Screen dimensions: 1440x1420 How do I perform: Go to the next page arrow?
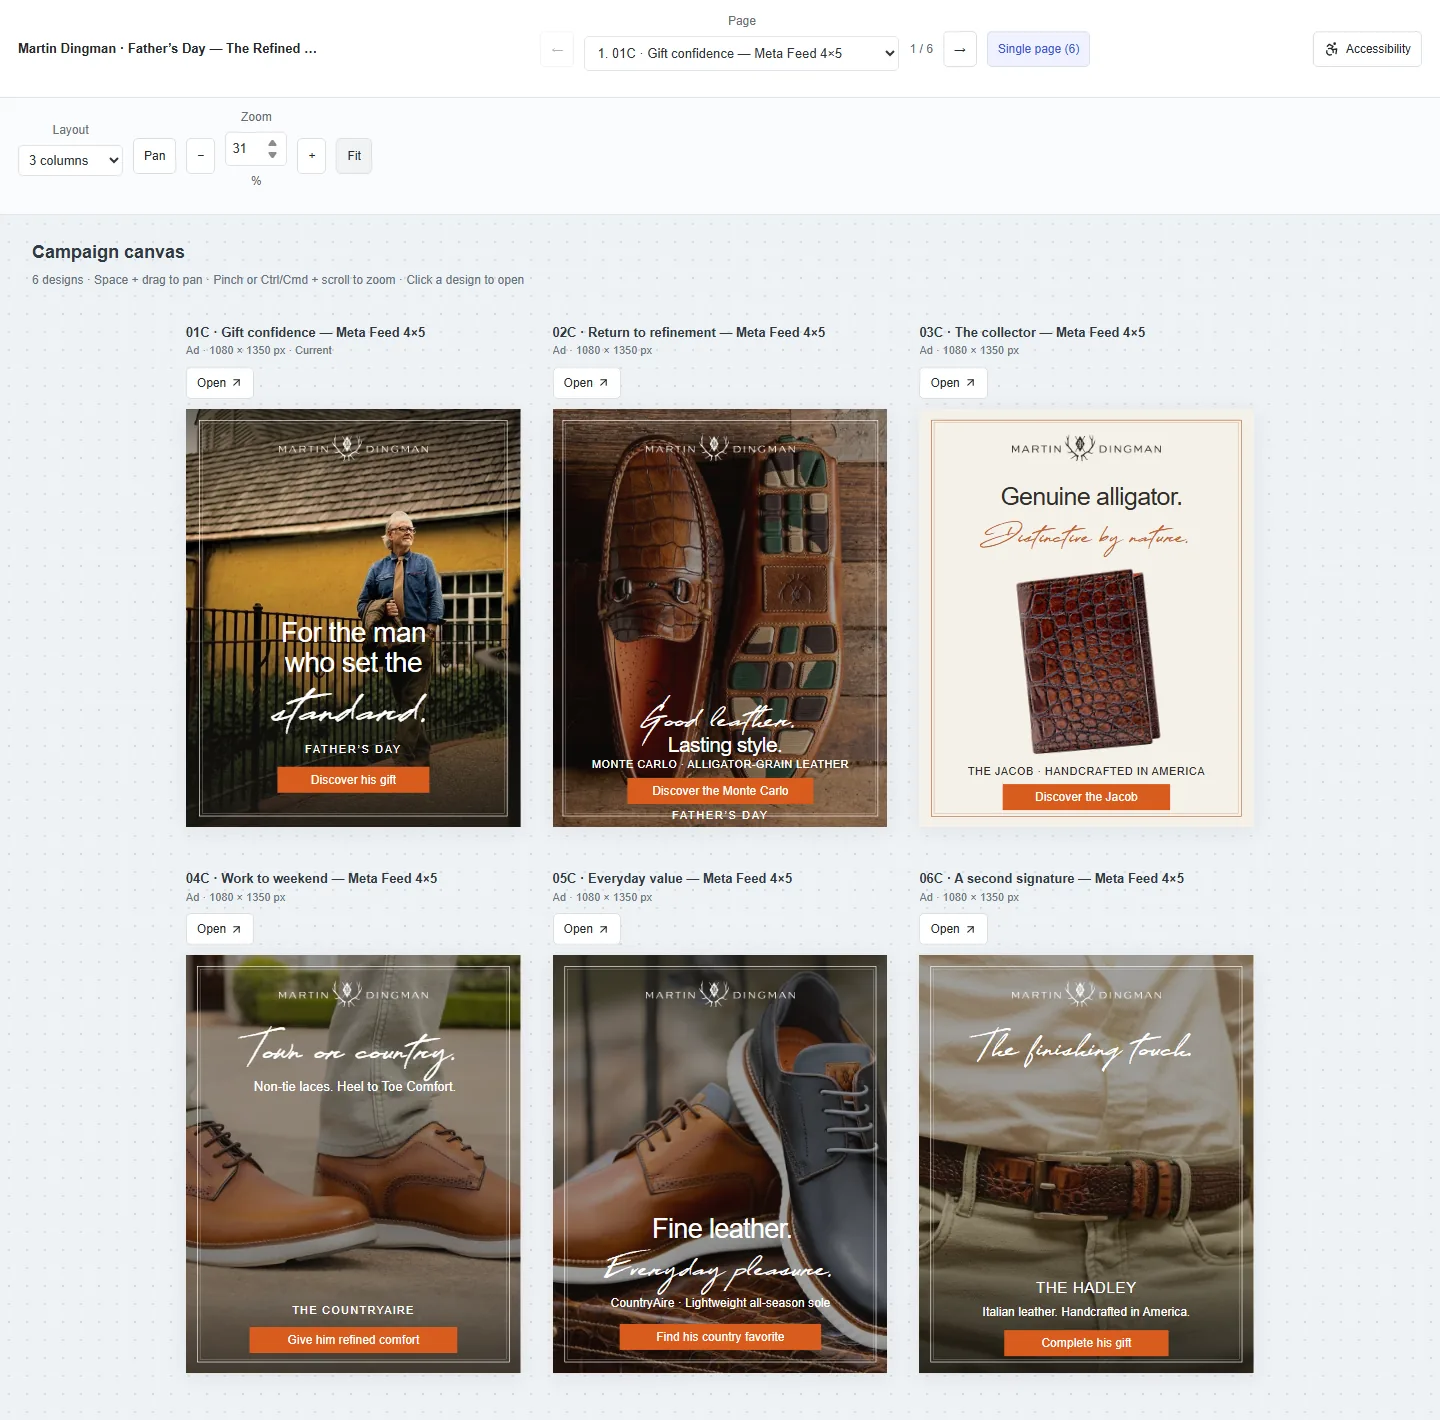pyautogui.click(x=960, y=49)
